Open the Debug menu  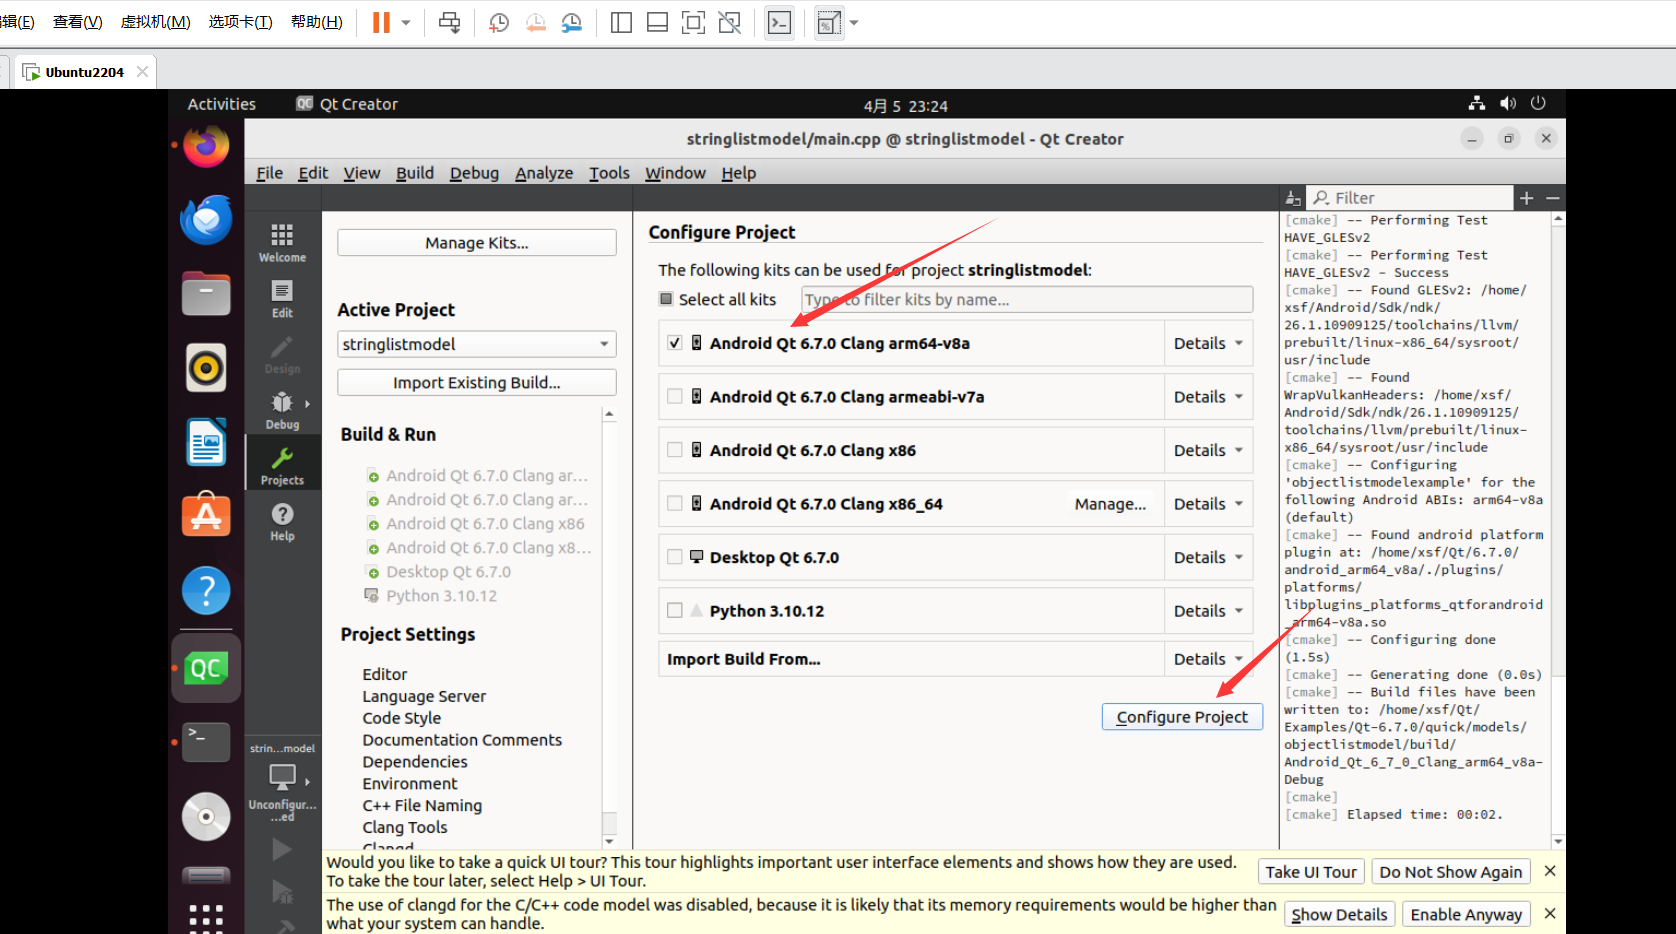click(474, 173)
